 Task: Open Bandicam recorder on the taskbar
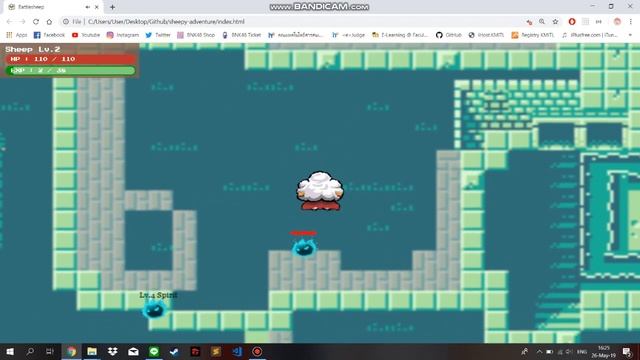[x=257, y=351]
